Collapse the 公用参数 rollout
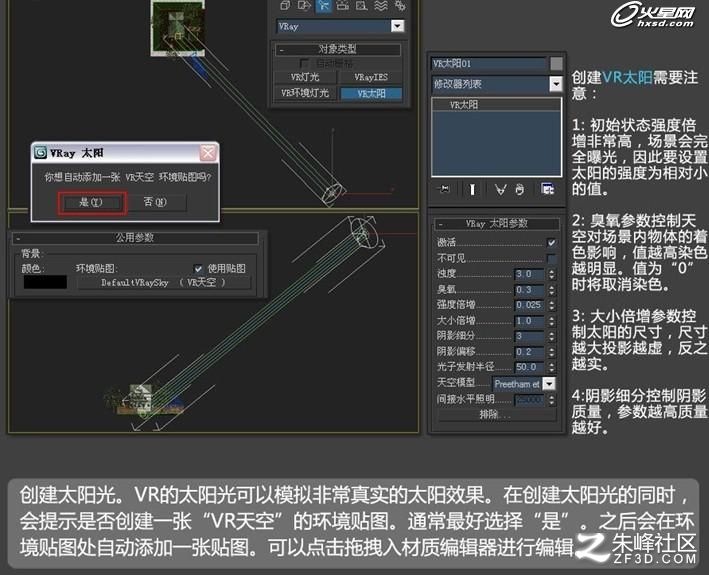 tap(135, 237)
